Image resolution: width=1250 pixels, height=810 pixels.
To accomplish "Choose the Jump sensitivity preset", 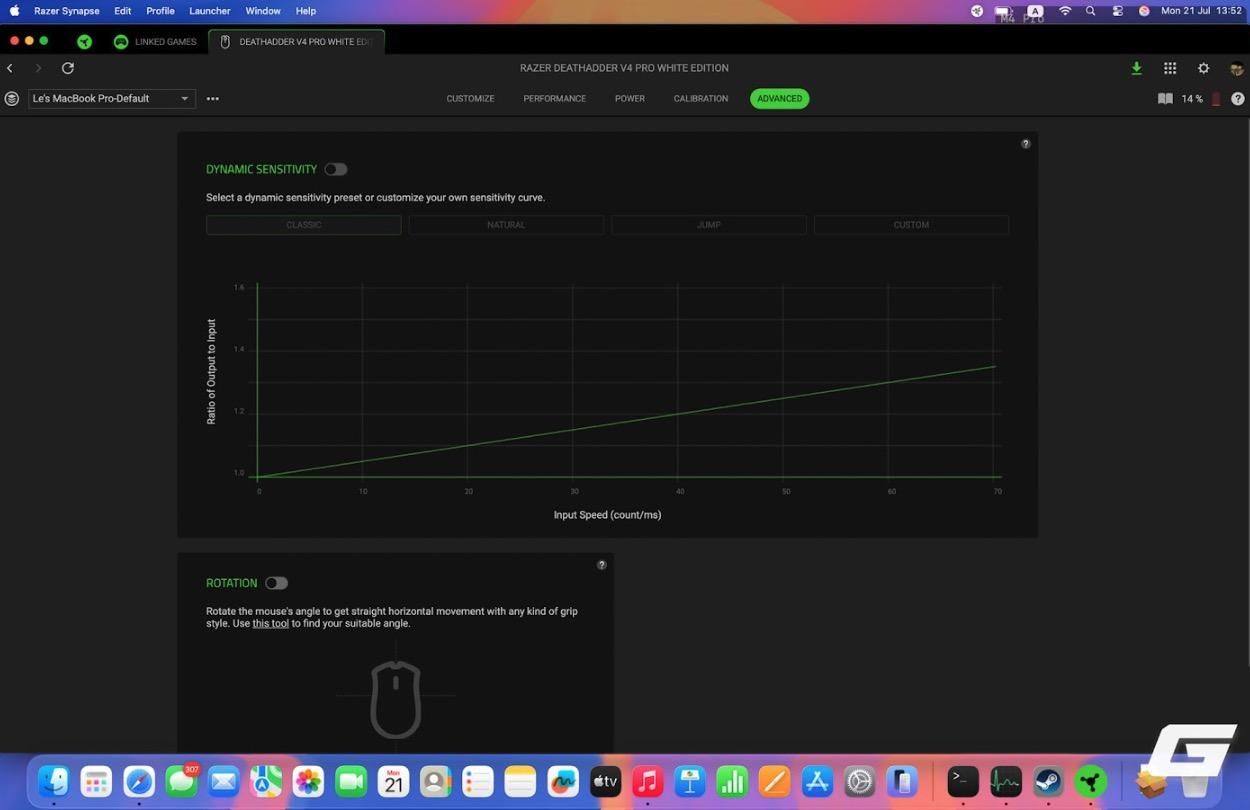I will (x=709, y=225).
